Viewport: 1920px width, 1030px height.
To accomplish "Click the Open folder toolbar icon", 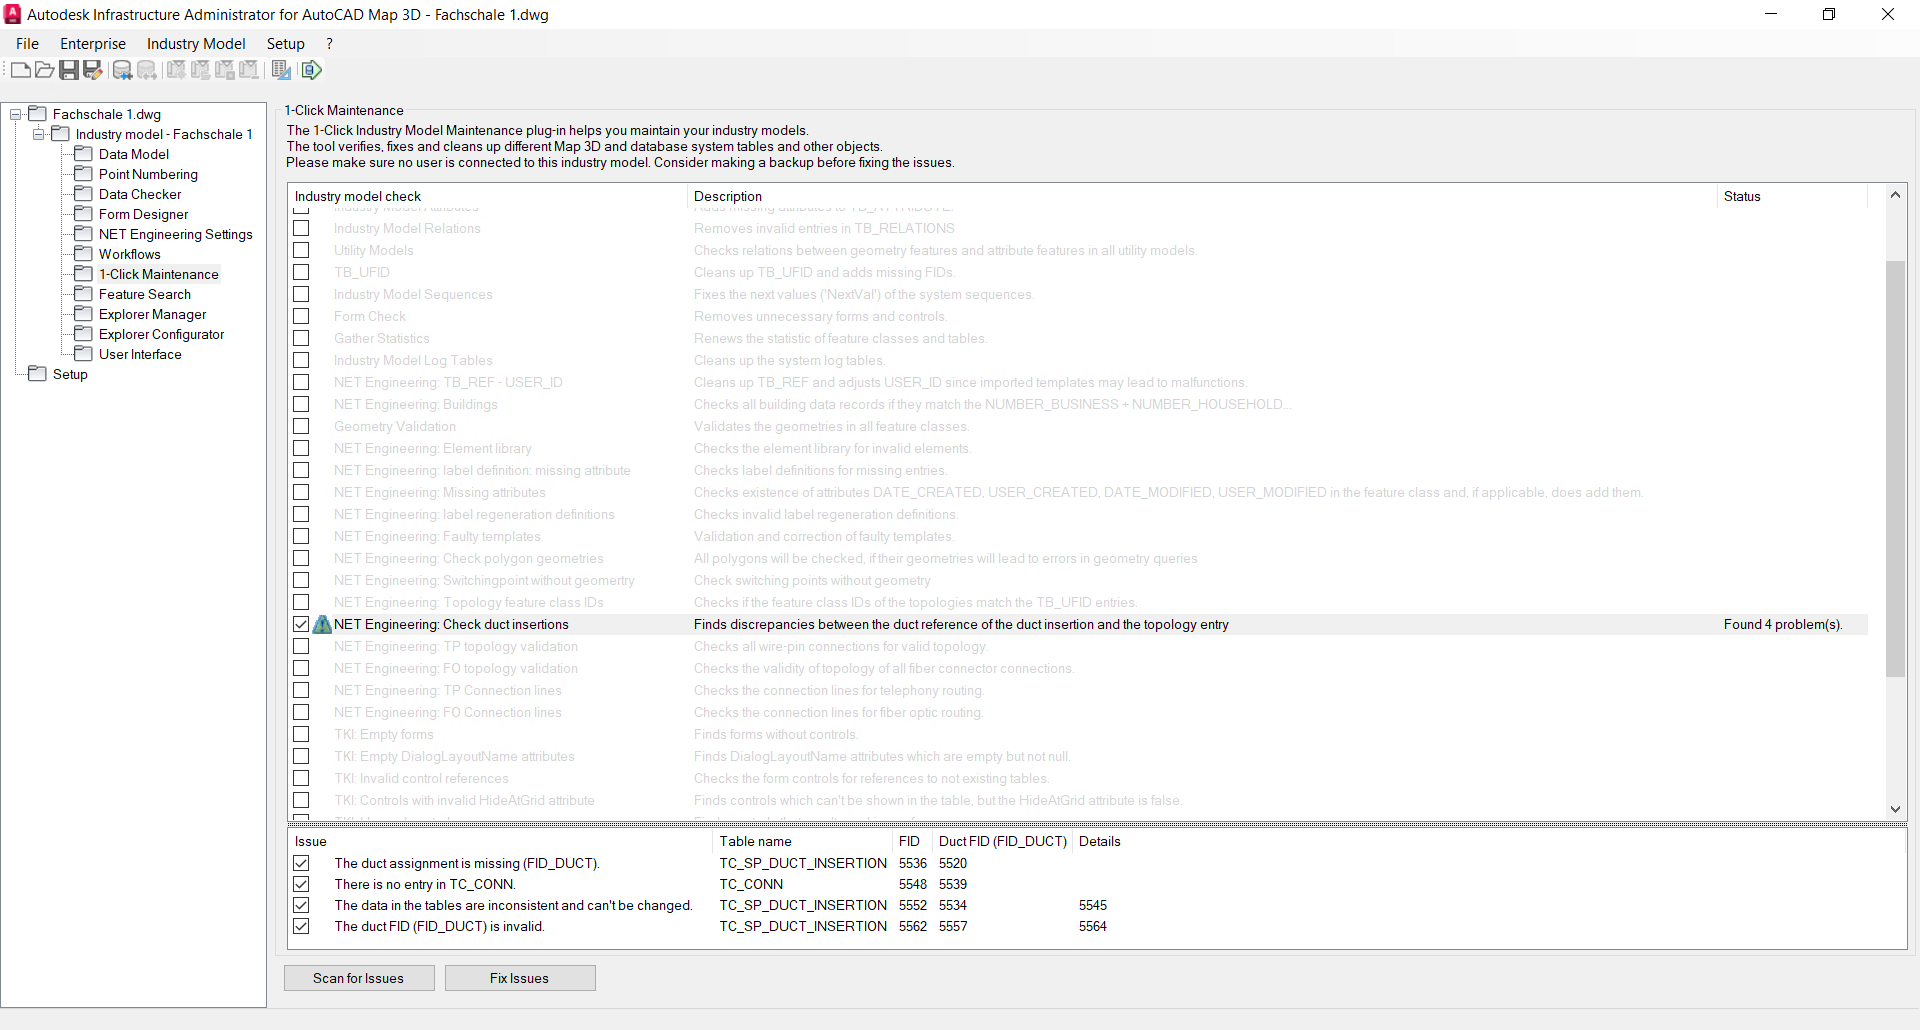I will 45,70.
